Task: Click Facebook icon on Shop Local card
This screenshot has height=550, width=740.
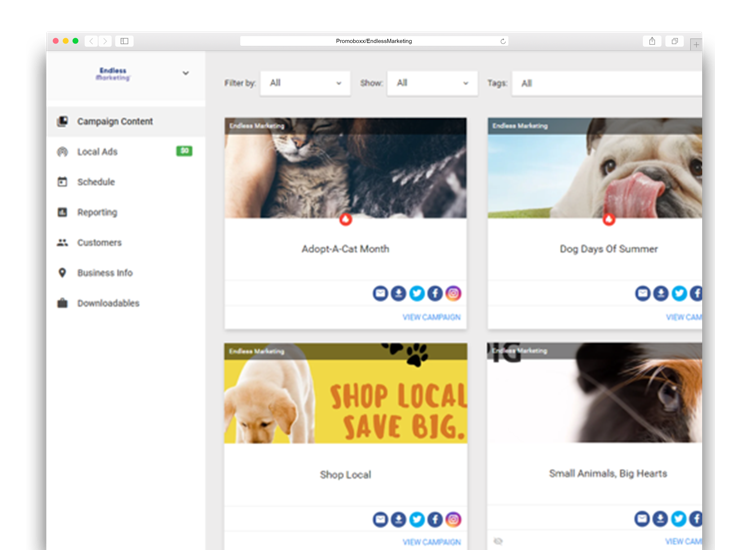Action: 435,519
